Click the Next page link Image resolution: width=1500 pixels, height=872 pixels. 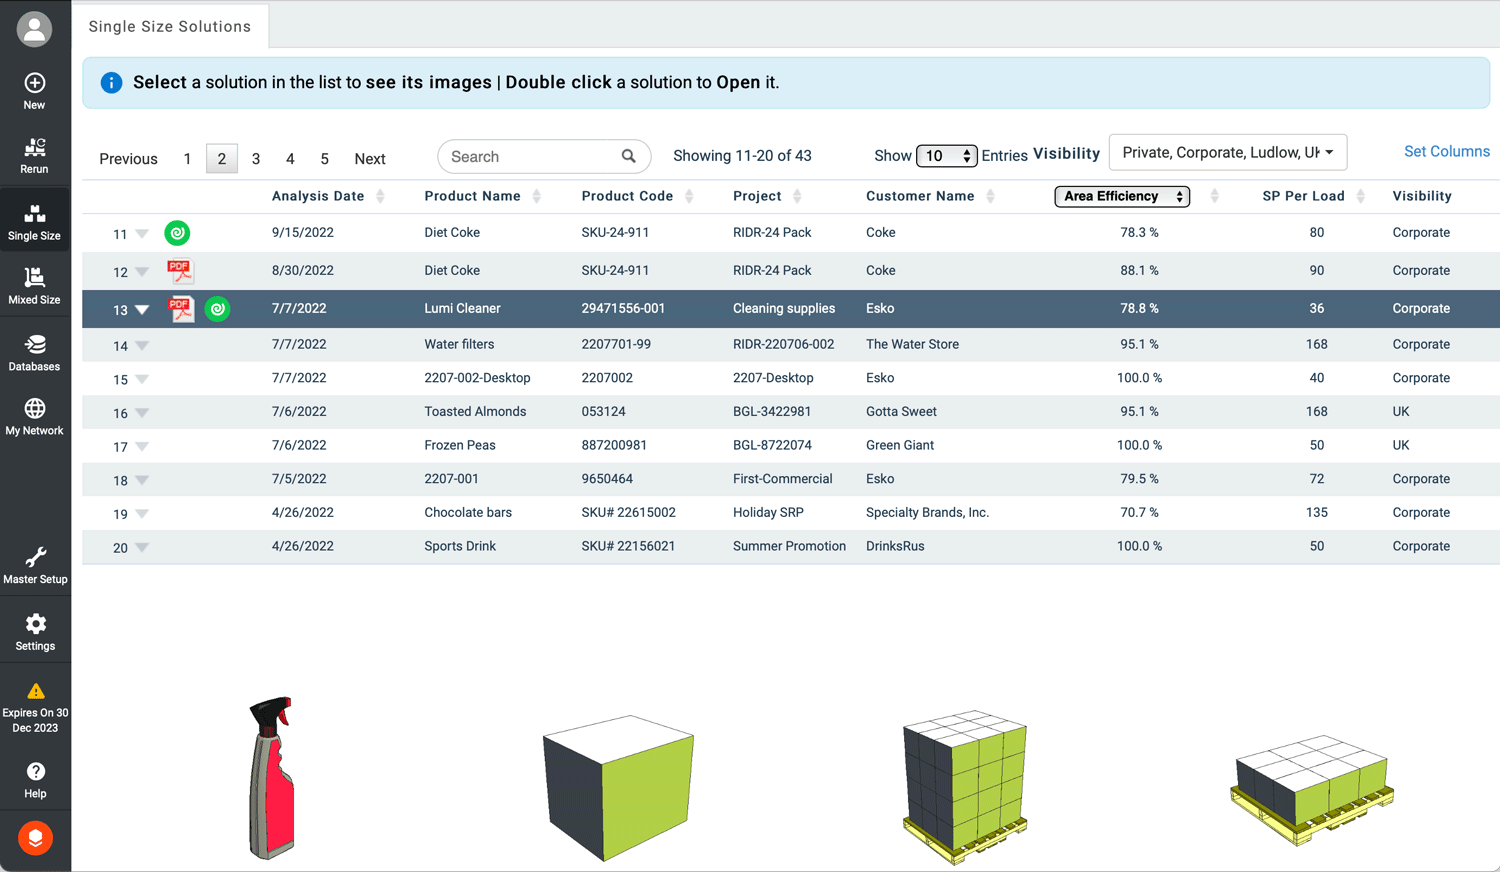tap(370, 159)
